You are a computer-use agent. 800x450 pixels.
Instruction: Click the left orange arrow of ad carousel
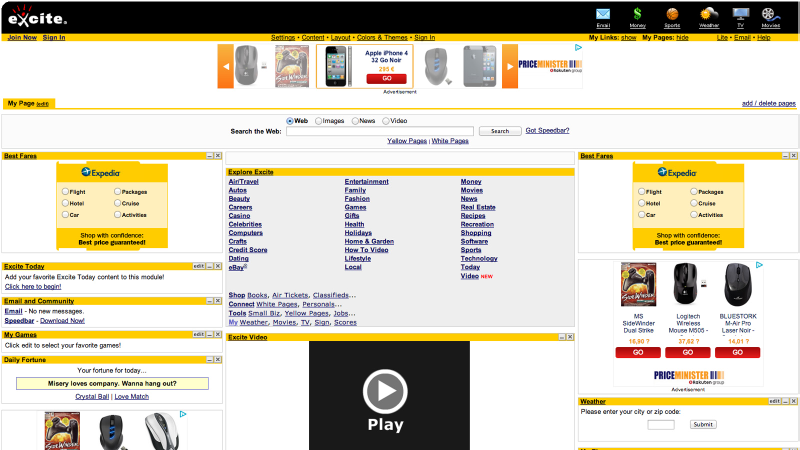click(226, 66)
